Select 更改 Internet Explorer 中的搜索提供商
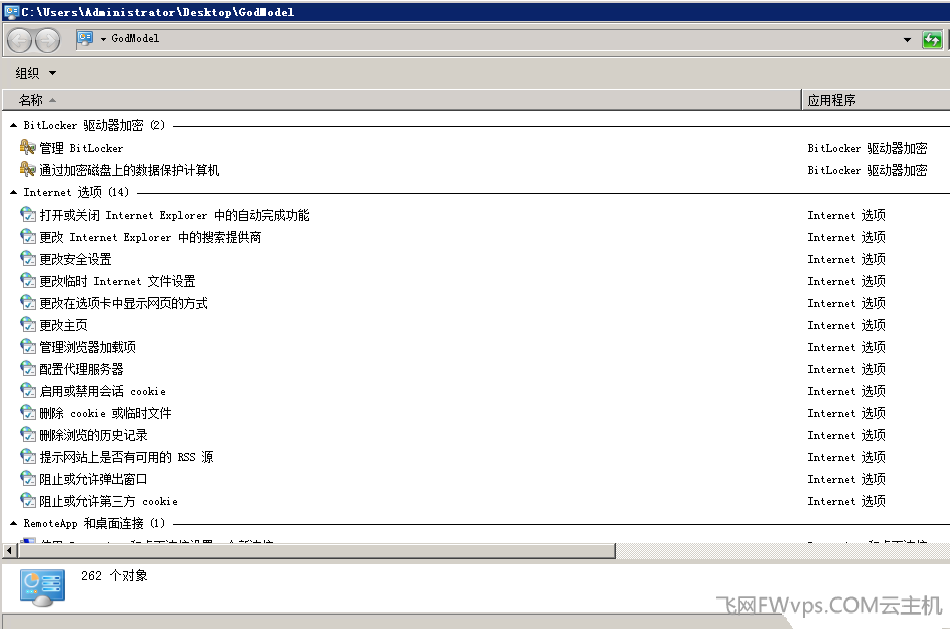 pyautogui.click(x=150, y=238)
